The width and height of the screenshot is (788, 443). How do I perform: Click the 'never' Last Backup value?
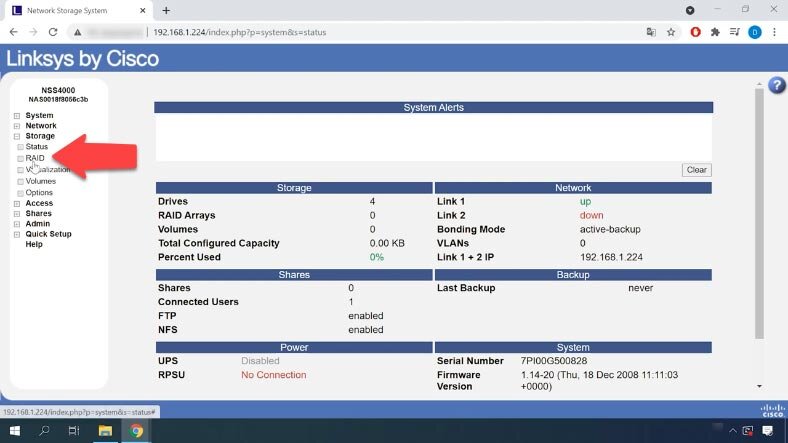pos(640,288)
